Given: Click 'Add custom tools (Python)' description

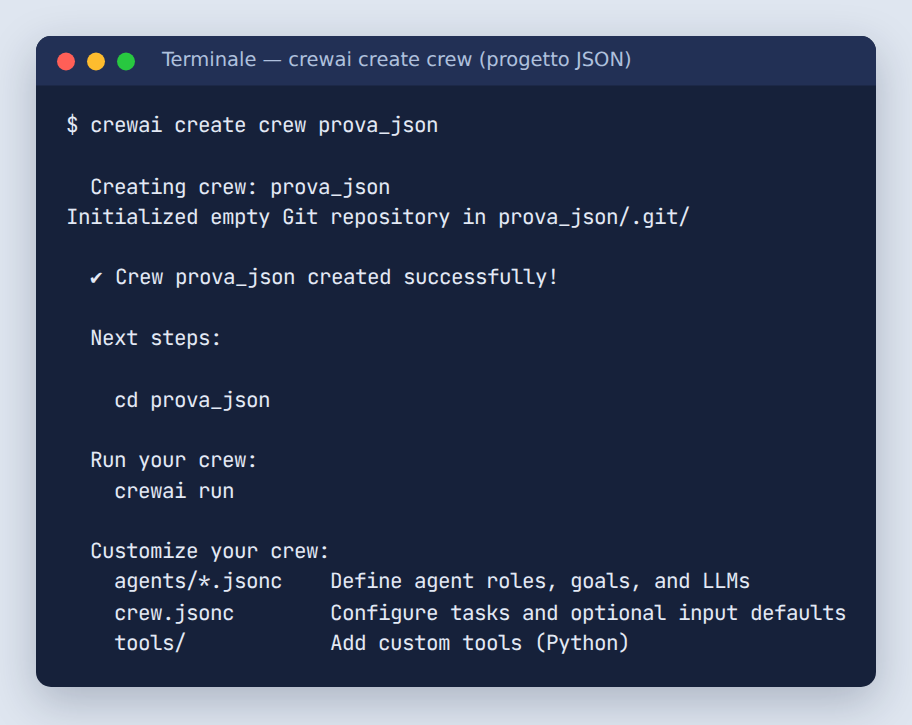Looking at the screenshot, I should (x=480, y=643).
